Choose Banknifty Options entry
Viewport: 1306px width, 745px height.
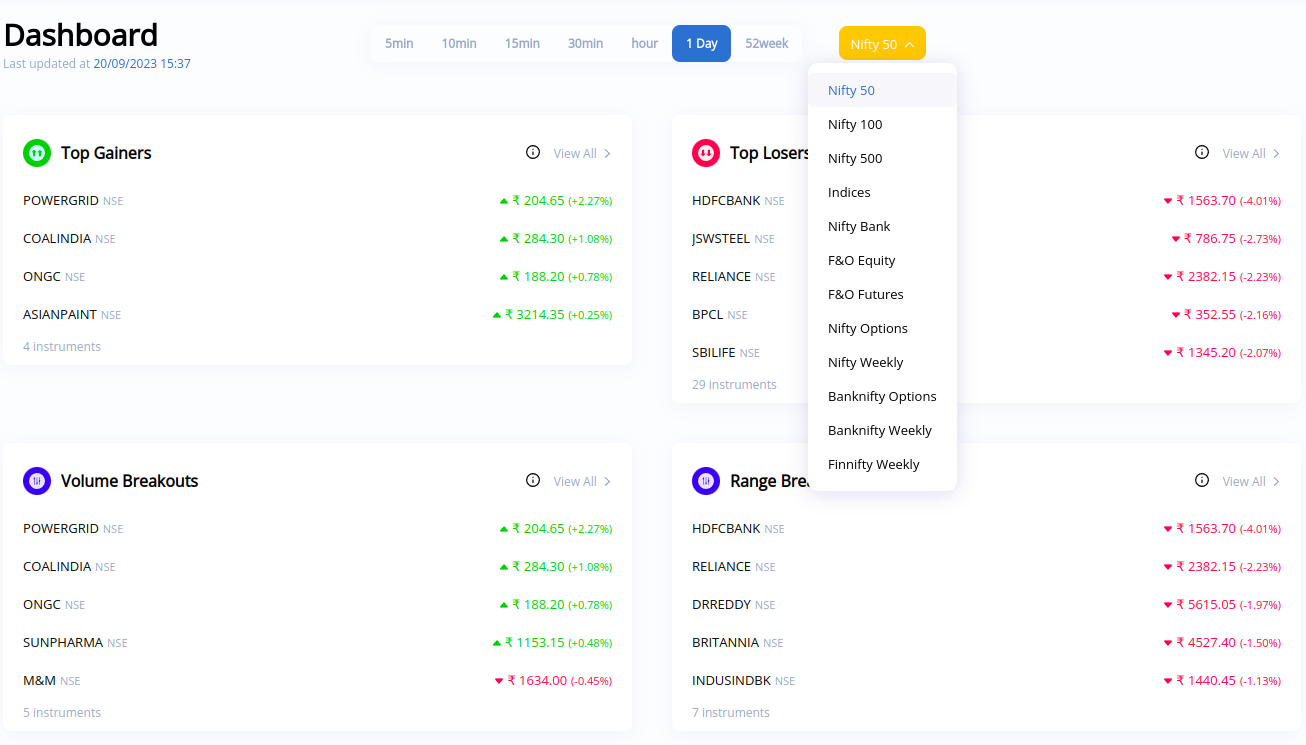[882, 396]
